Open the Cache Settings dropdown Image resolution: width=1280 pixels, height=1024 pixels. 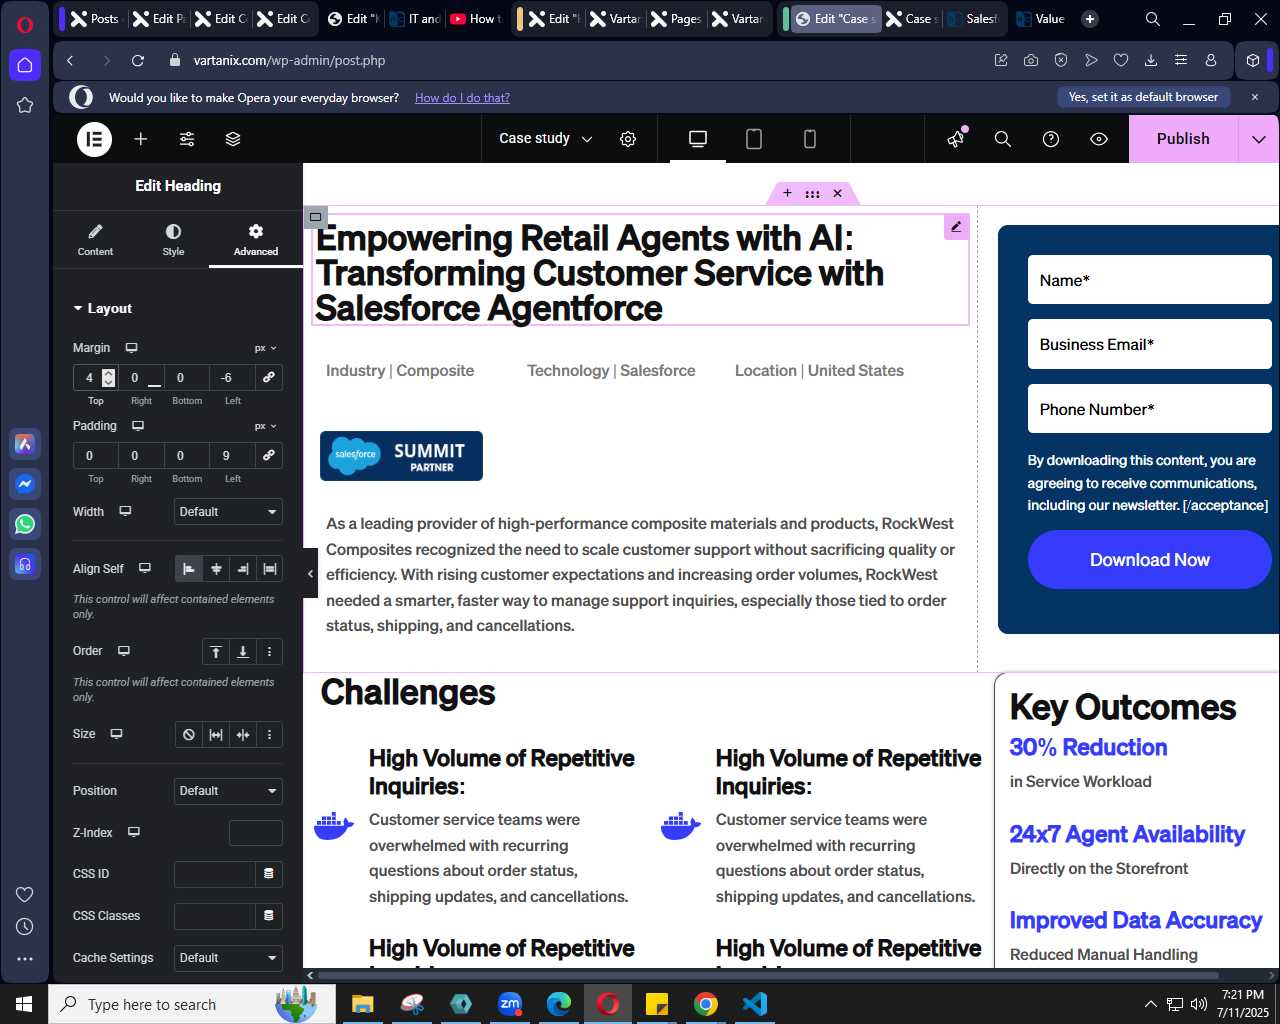point(228,958)
